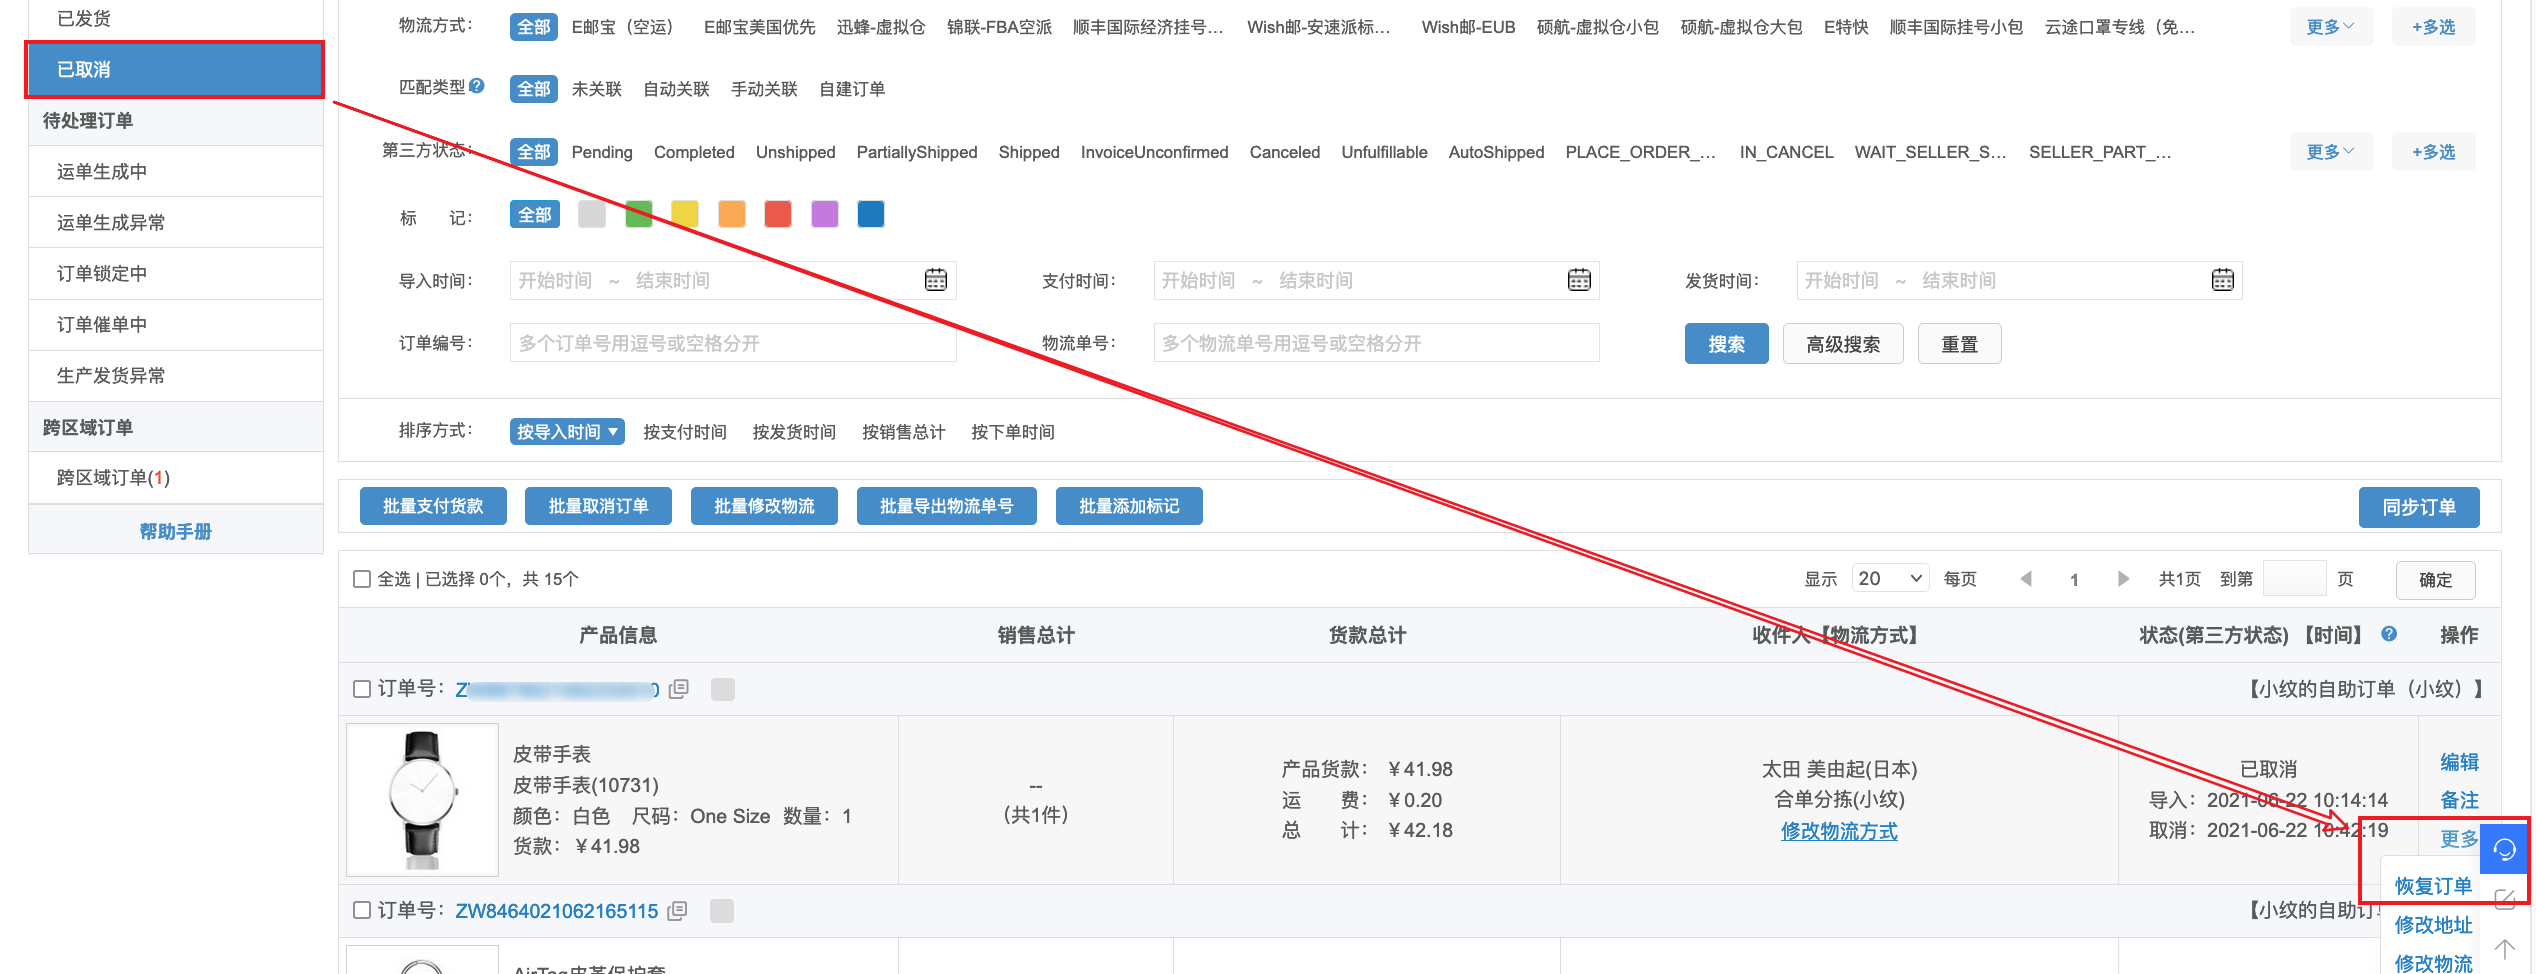Click the 订单编号 input field
This screenshot has width=2536, height=974.
pos(732,342)
